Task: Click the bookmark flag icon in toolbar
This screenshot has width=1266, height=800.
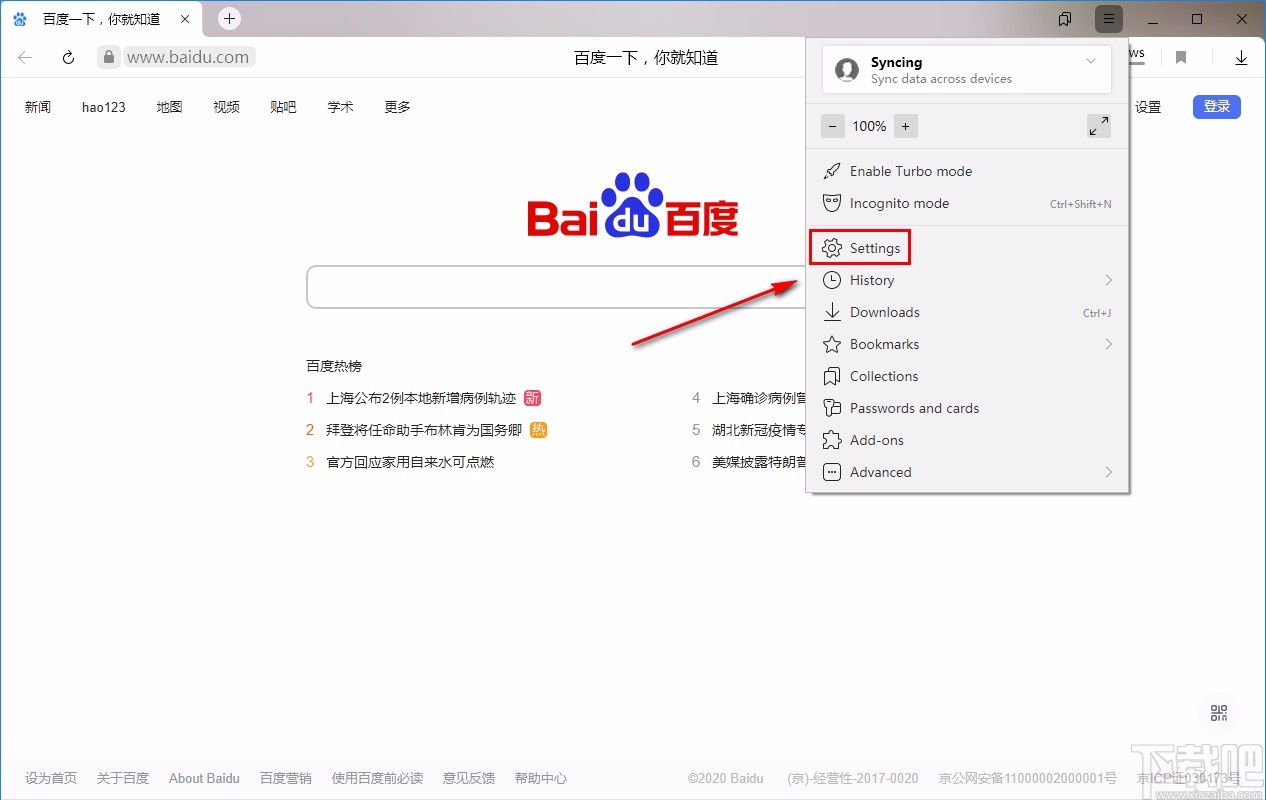Action: pos(1180,57)
